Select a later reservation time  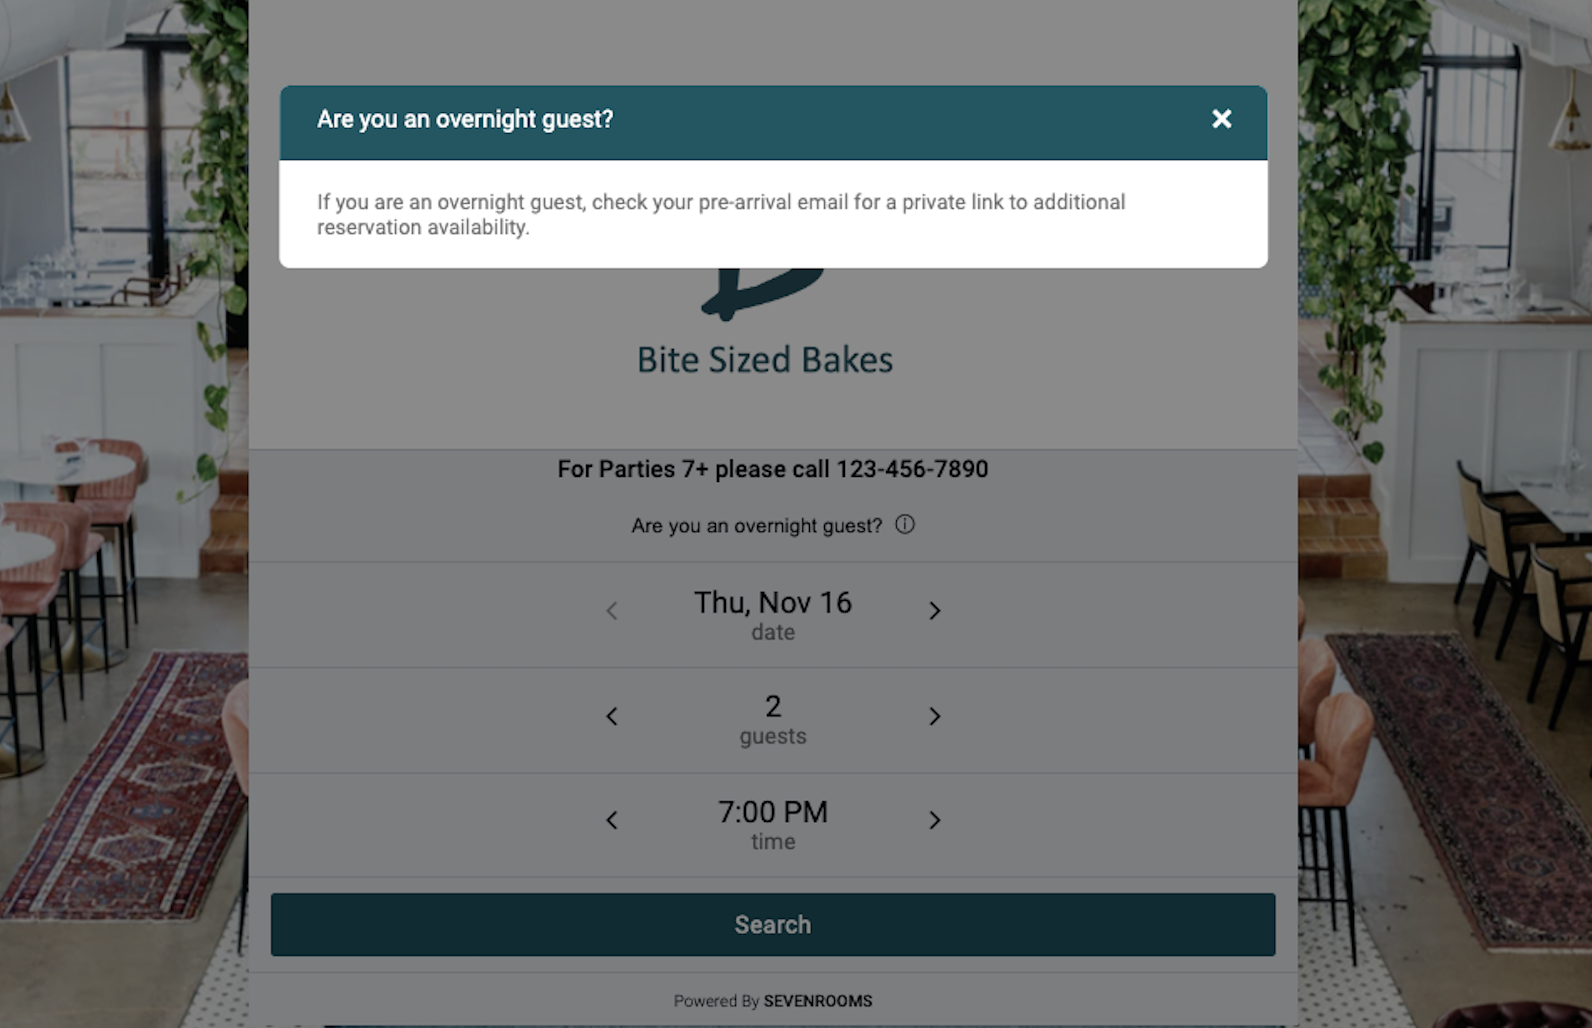point(934,821)
